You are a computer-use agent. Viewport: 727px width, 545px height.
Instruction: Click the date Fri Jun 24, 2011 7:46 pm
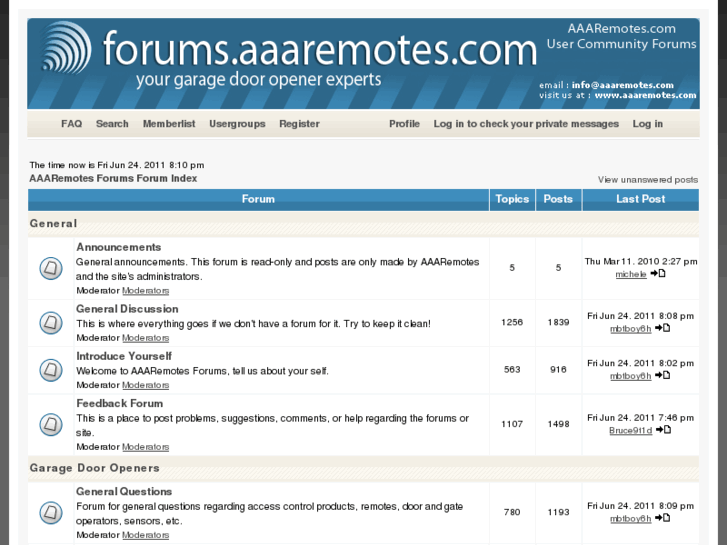[x=641, y=418]
